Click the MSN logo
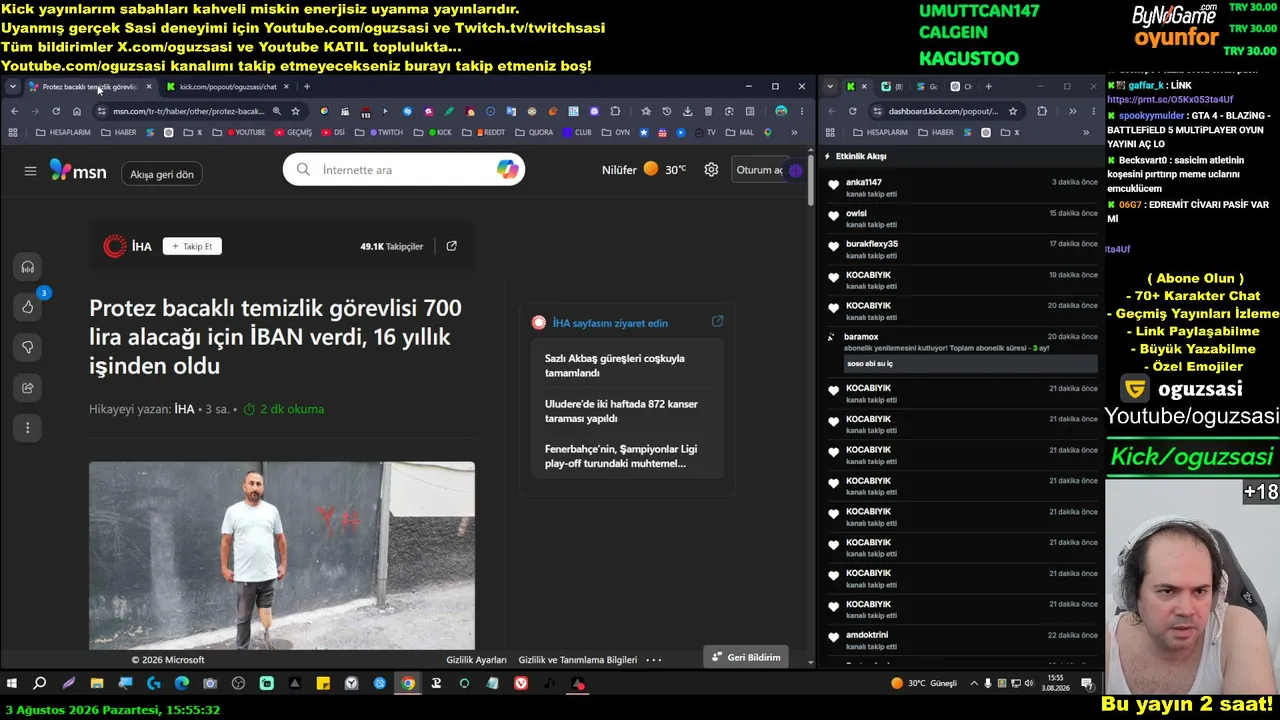 78,171
